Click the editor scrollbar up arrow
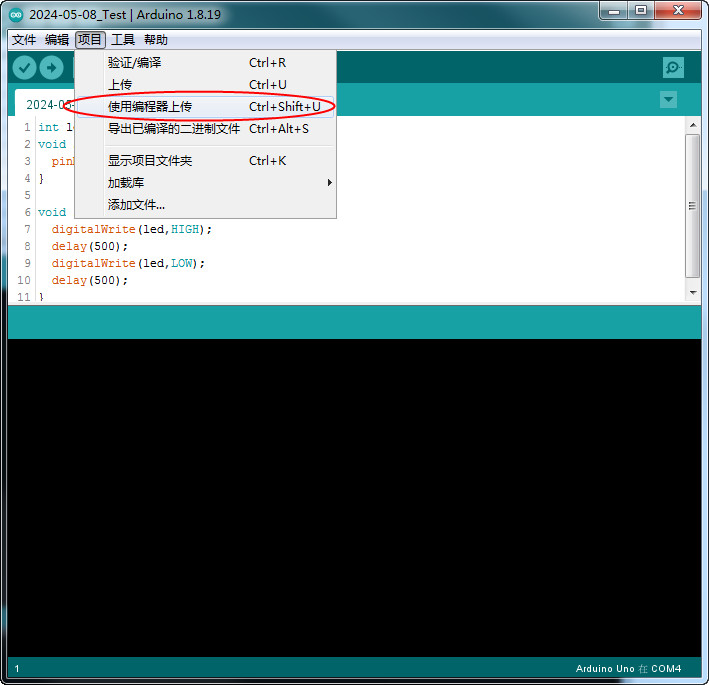Screen dimensions: 709x685 (693, 125)
